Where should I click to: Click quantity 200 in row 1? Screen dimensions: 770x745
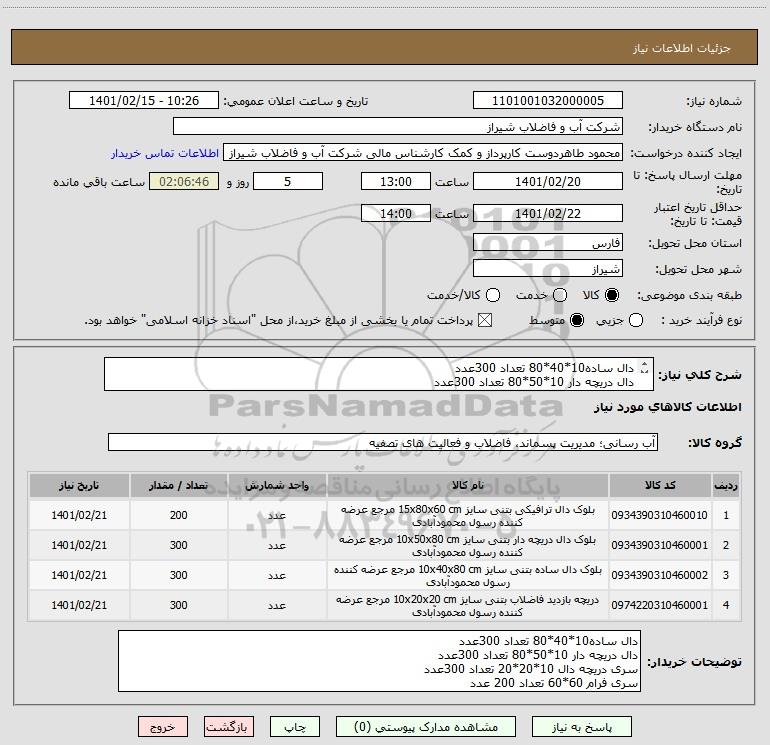tap(179, 515)
